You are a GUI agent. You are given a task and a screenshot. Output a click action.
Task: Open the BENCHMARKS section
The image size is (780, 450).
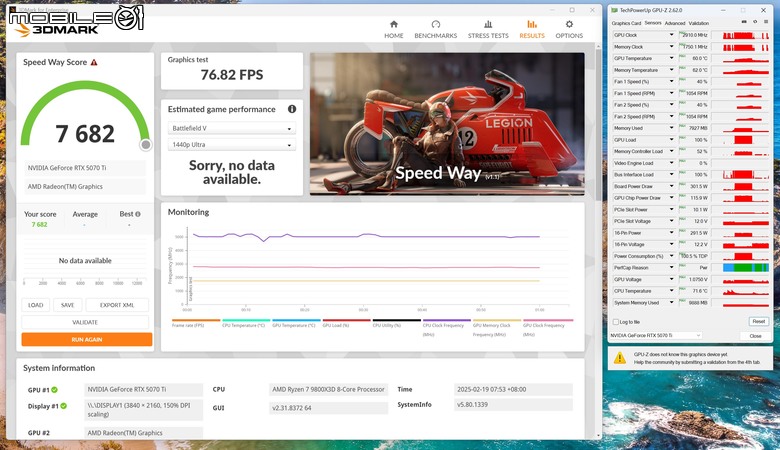[436, 29]
